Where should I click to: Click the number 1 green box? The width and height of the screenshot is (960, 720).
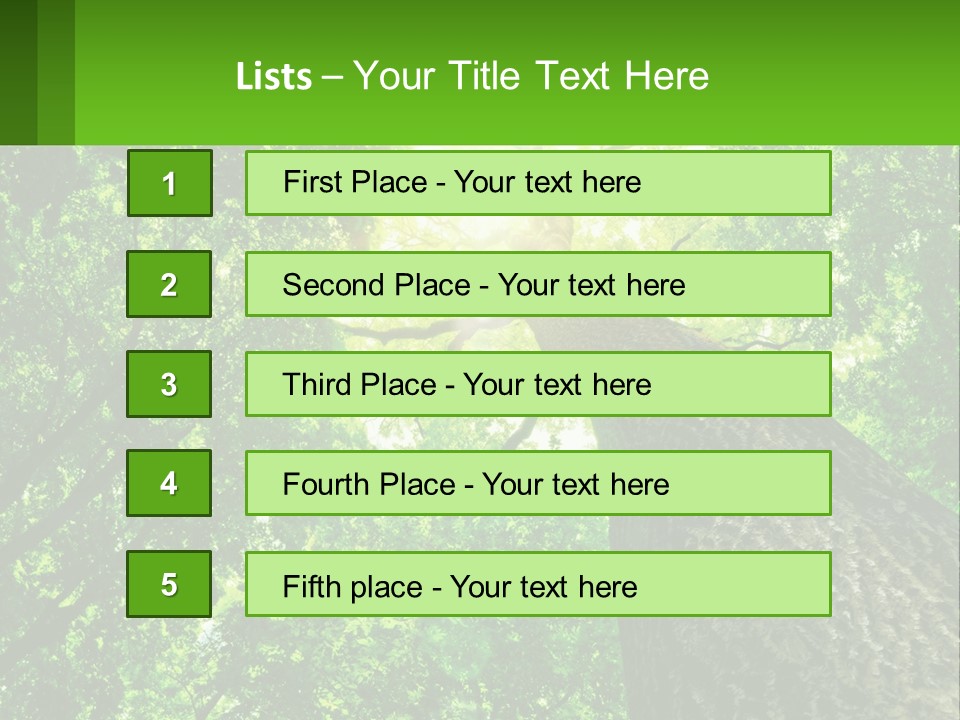coord(170,183)
